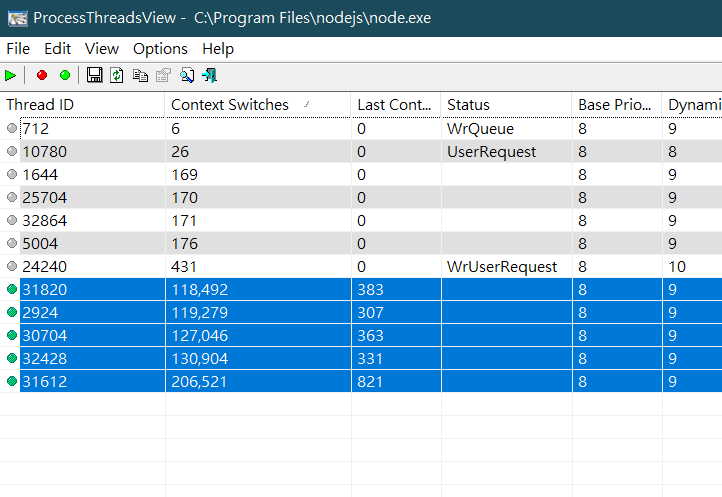
Task: Open the View menu
Action: click(x=102, y=49)
